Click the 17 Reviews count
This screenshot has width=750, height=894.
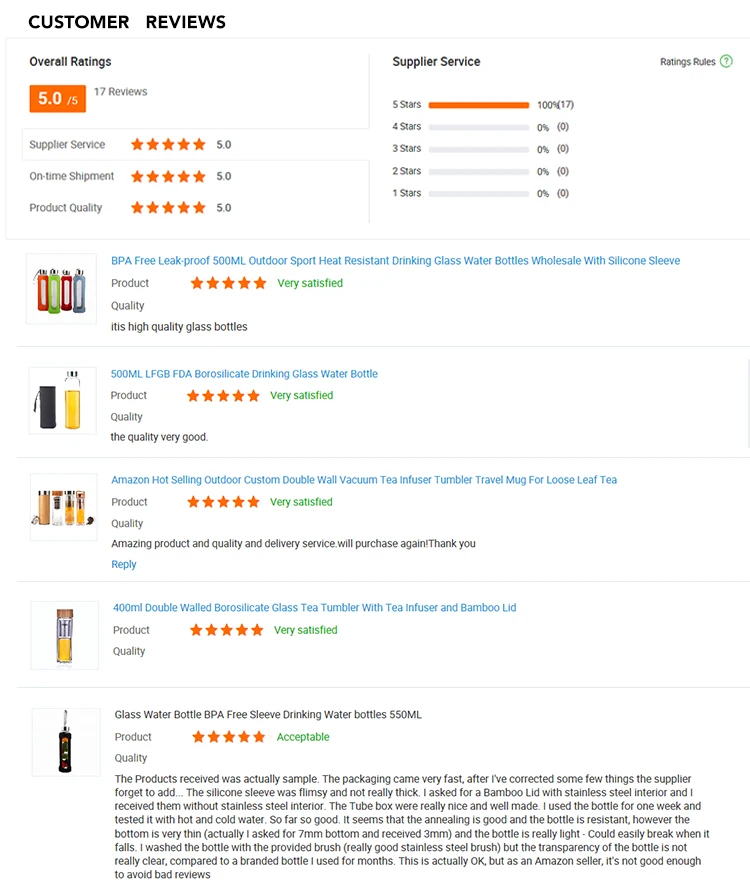[120, 92]
